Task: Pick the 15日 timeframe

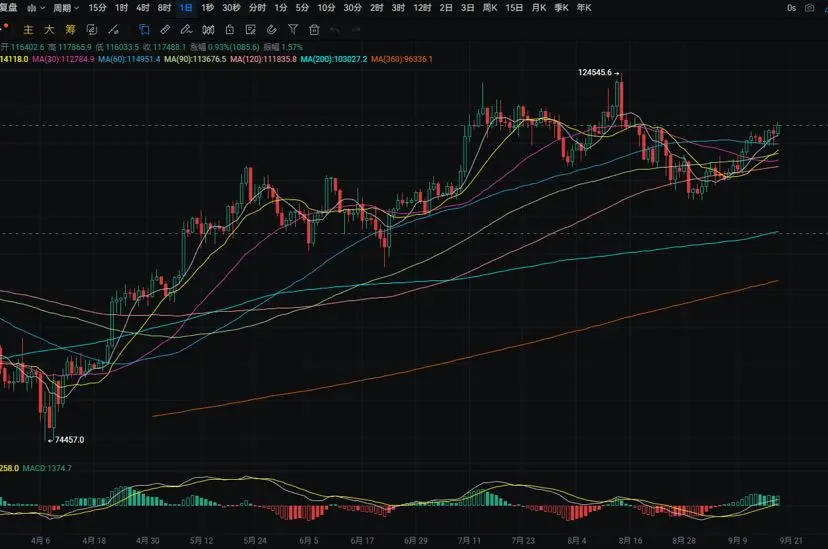Action: 514,8
